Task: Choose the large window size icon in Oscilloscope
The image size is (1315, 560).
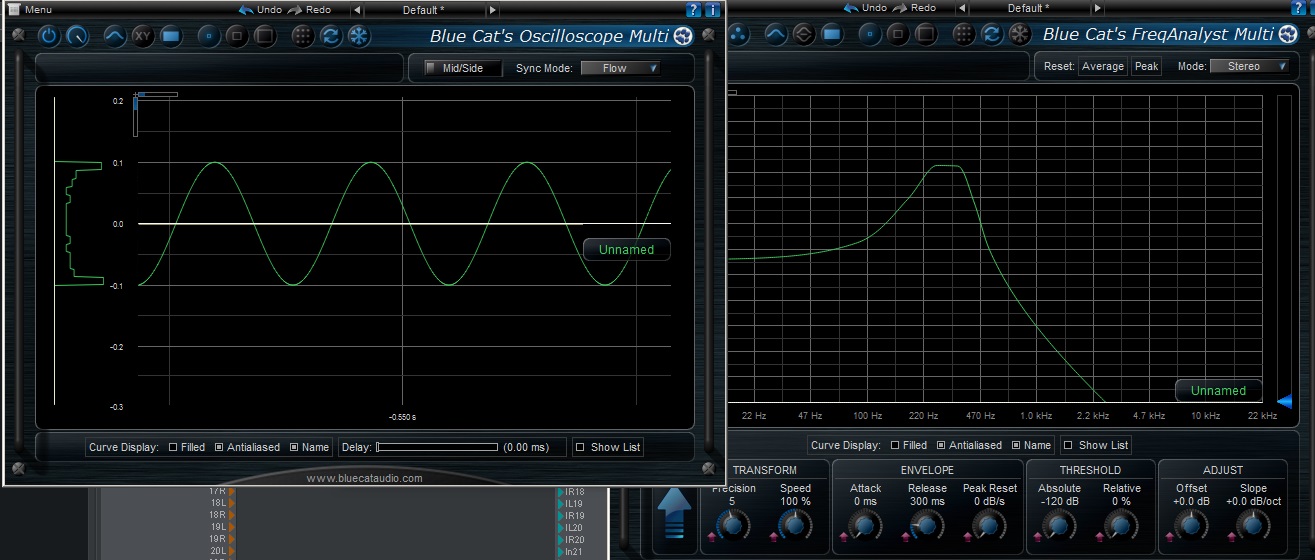Action: (265, 36)
